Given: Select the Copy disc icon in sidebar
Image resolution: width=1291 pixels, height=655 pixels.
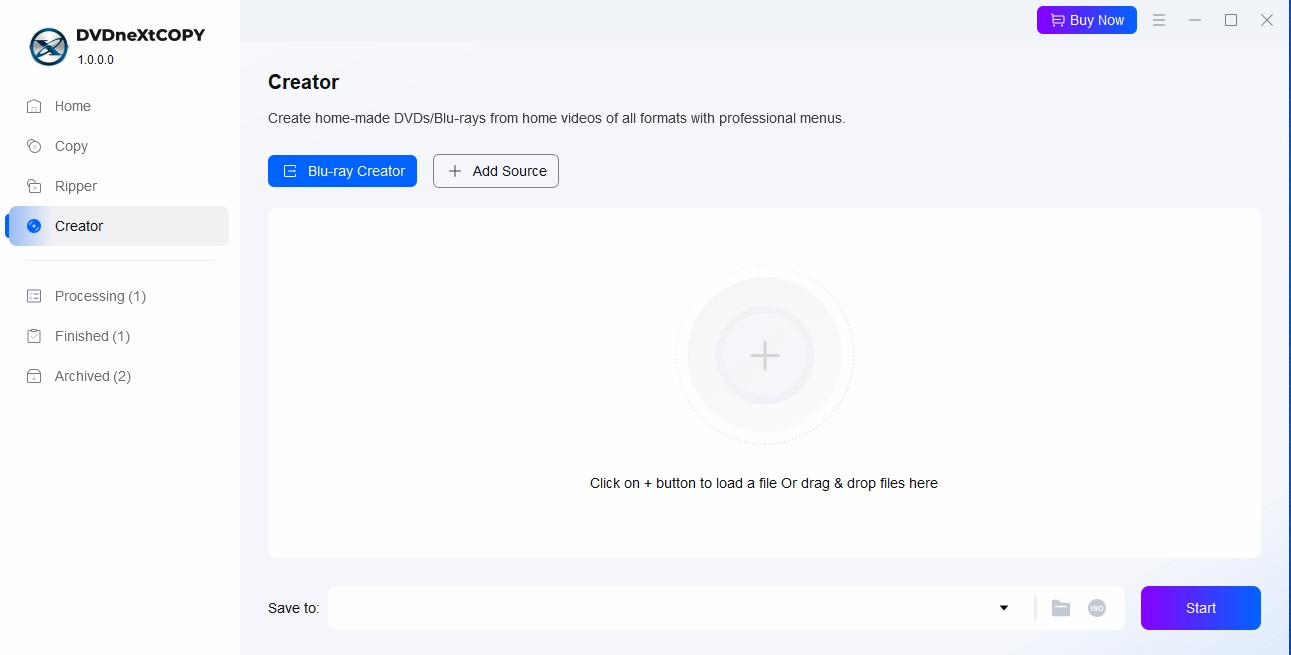Looking at the screenshot, I should tap(35, 146).
